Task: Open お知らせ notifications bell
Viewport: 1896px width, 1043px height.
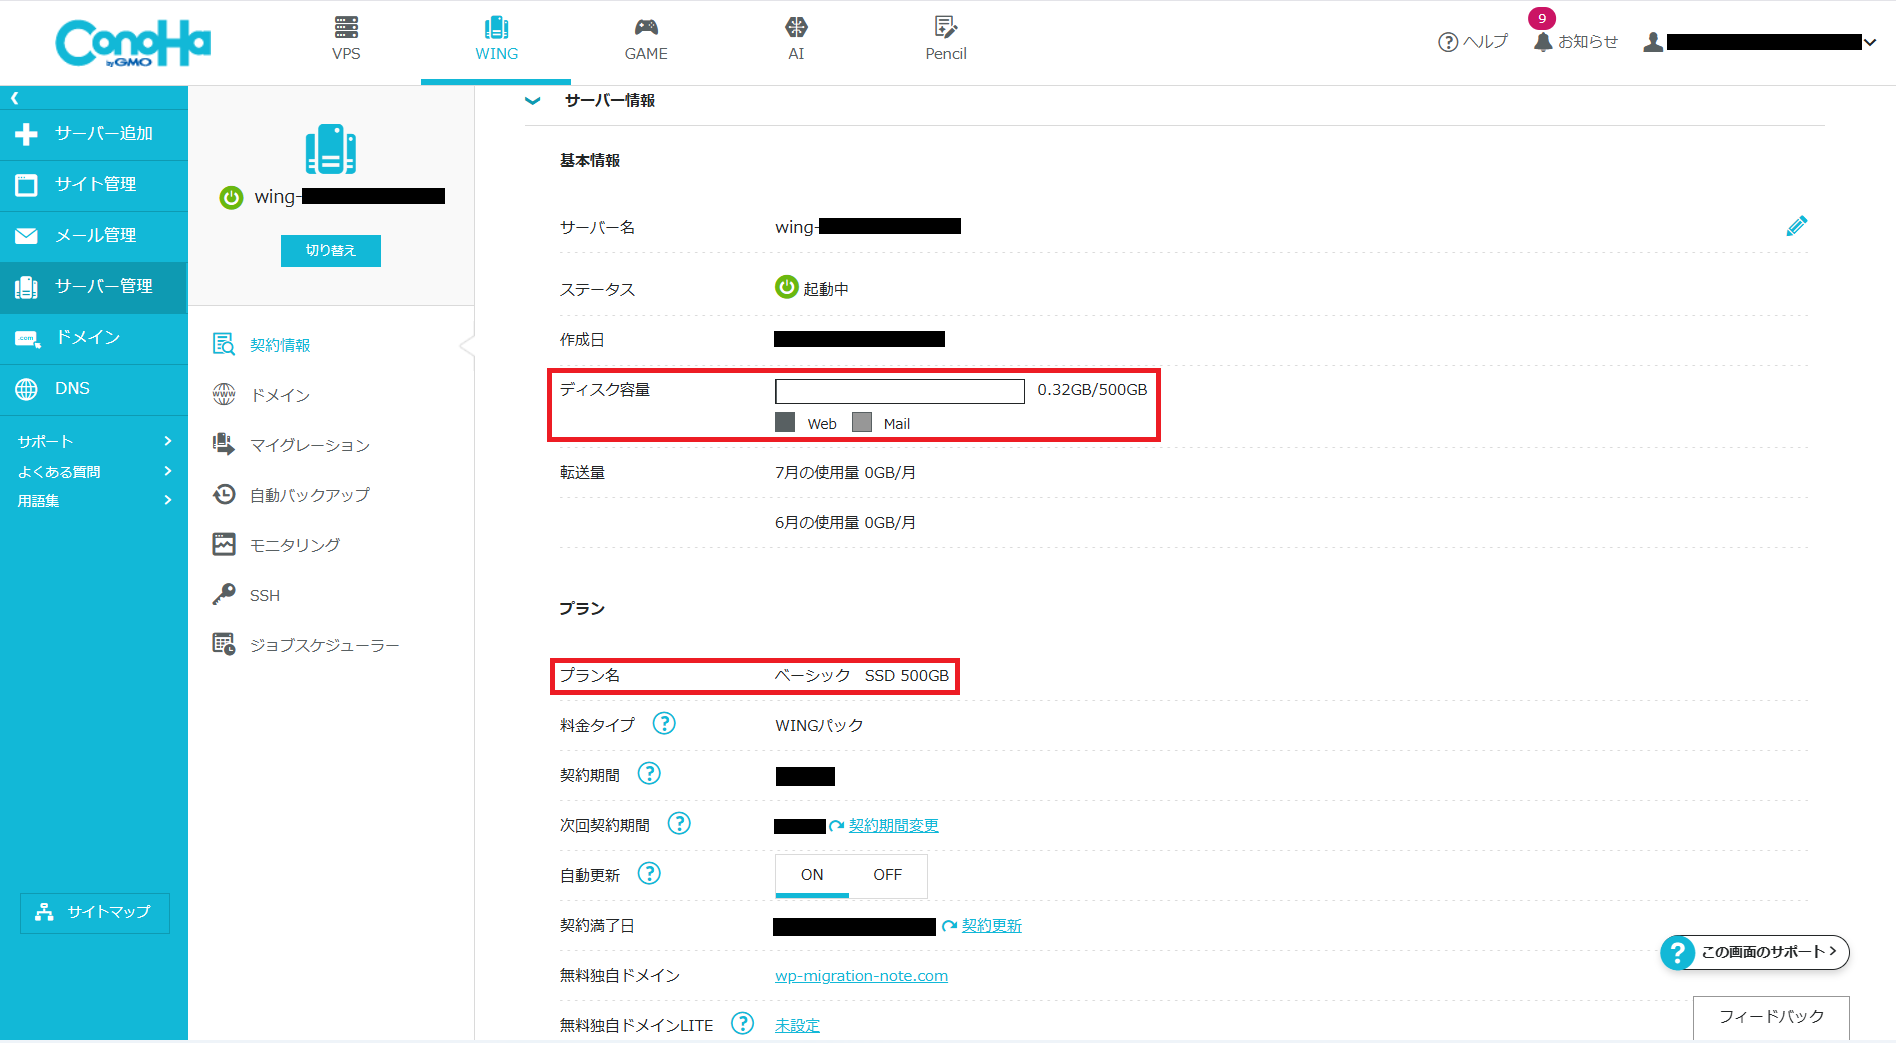Action: pos(1575,42)
